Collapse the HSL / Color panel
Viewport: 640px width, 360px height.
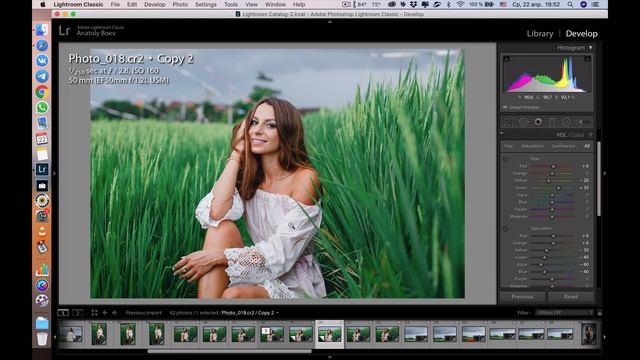pos(590,135)
